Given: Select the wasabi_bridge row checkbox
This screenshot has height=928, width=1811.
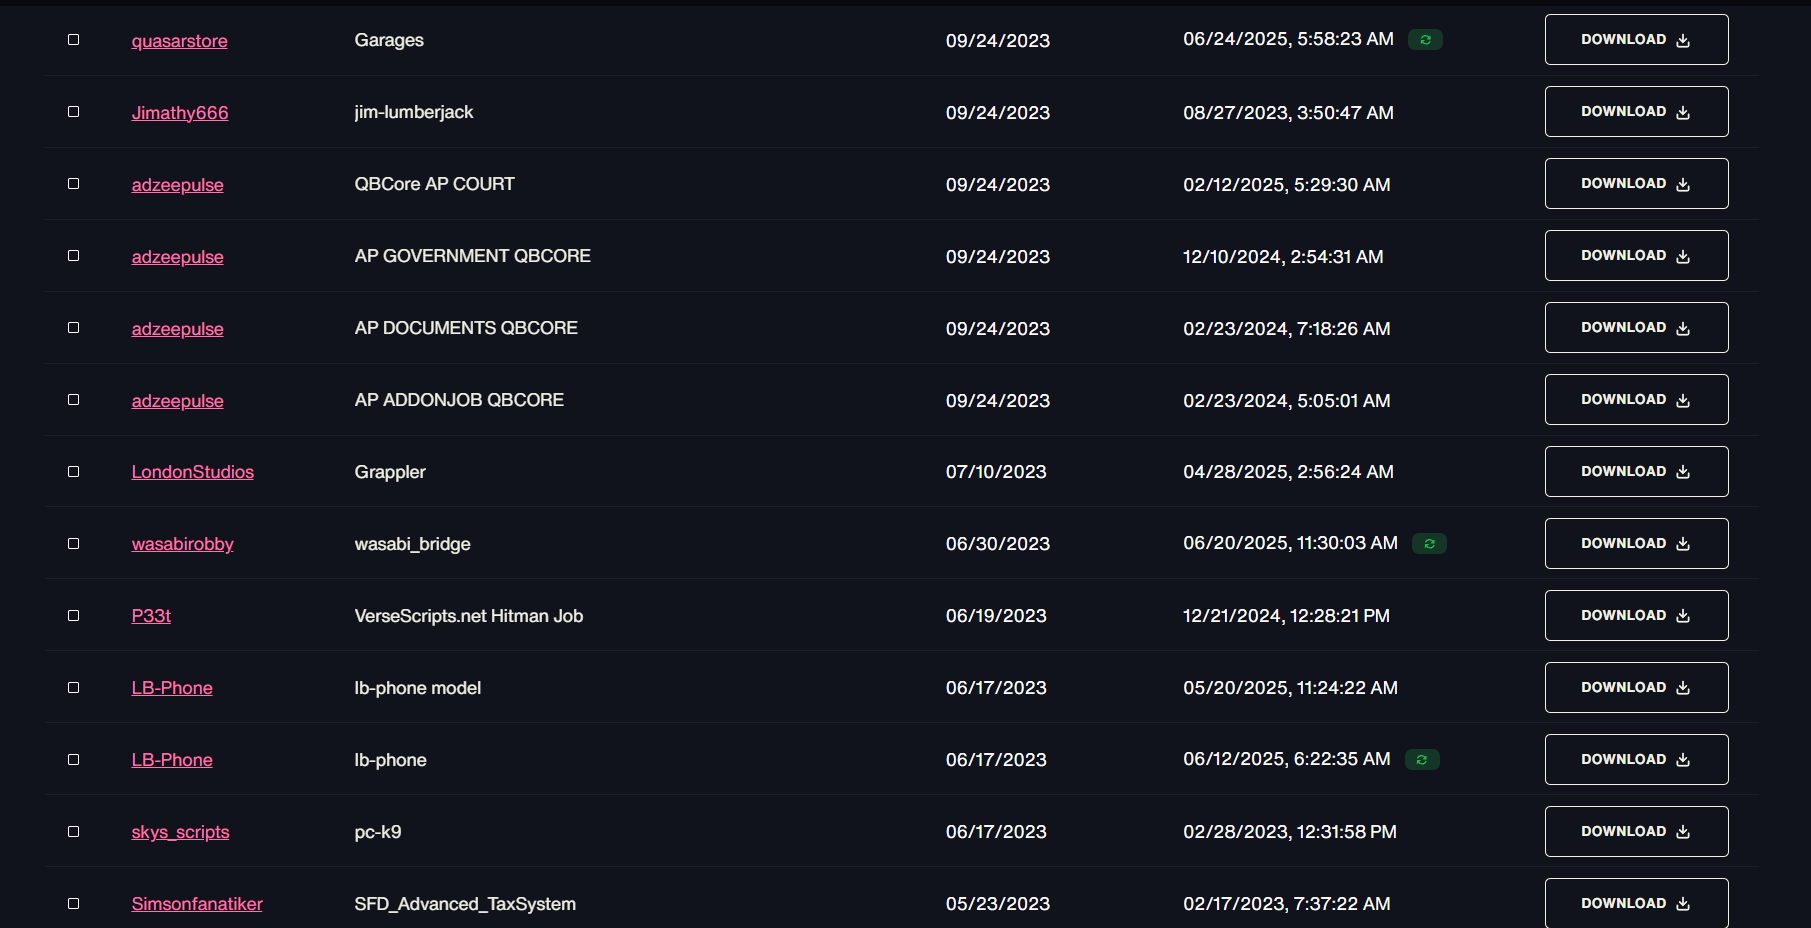Looking at the screenshot, I should point(73,544).
